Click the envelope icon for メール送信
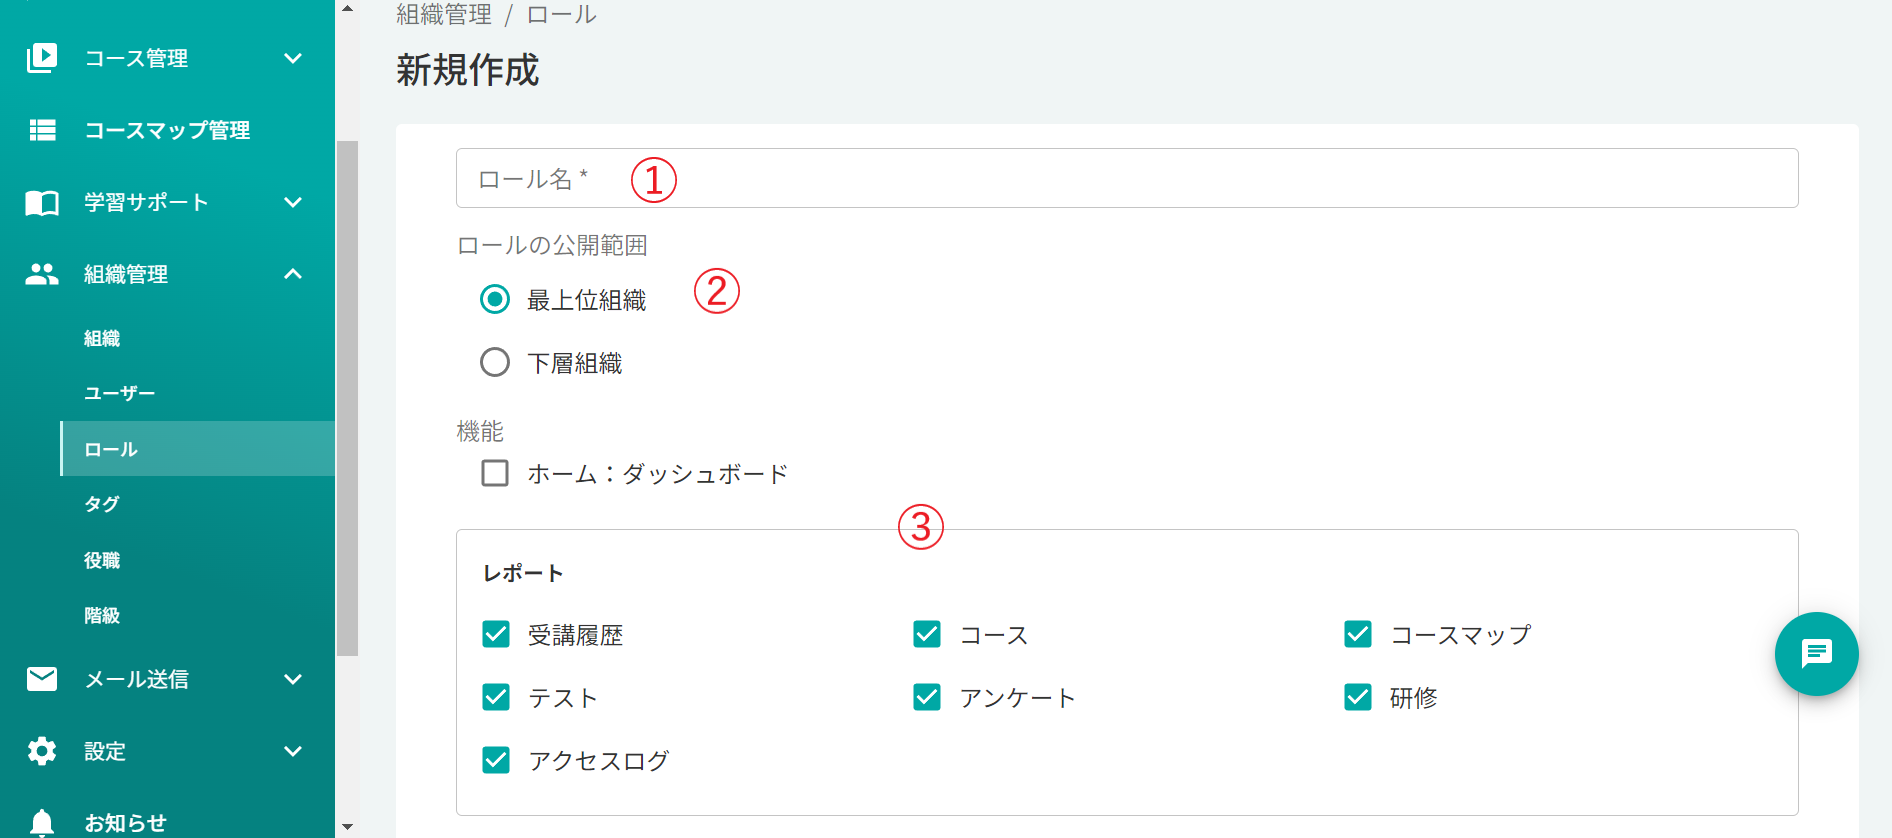This screenshot has width=1892, height=838. [42, 679]
